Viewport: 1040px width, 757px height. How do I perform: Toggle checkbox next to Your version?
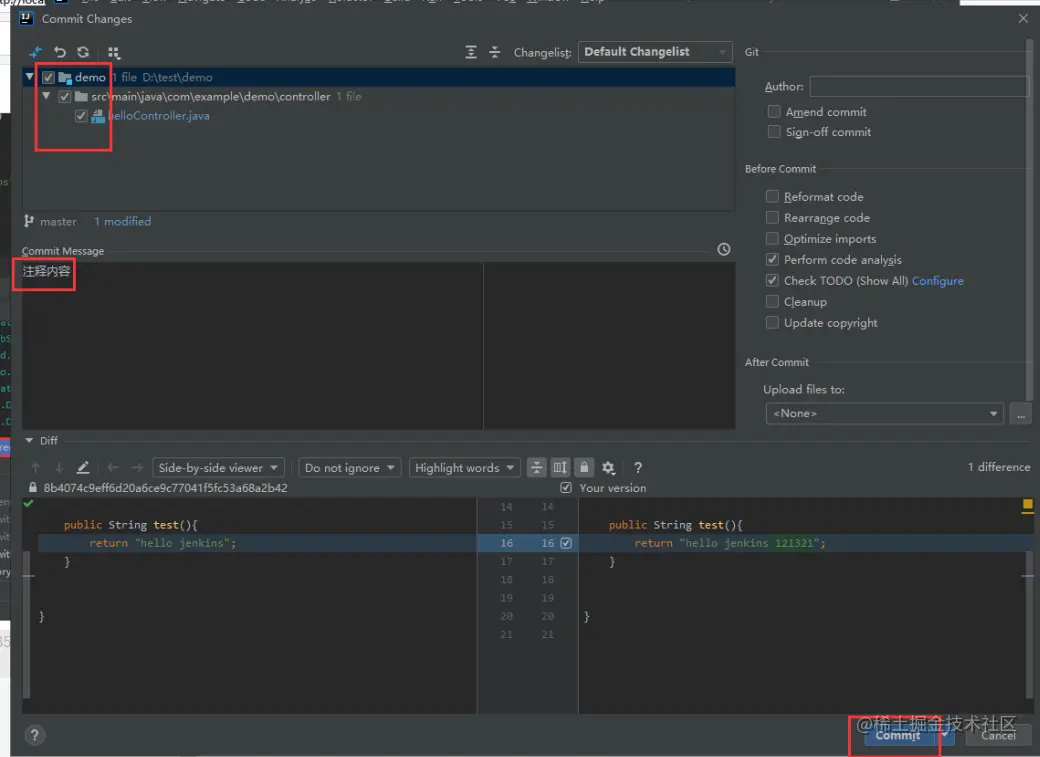coord(566,488)
